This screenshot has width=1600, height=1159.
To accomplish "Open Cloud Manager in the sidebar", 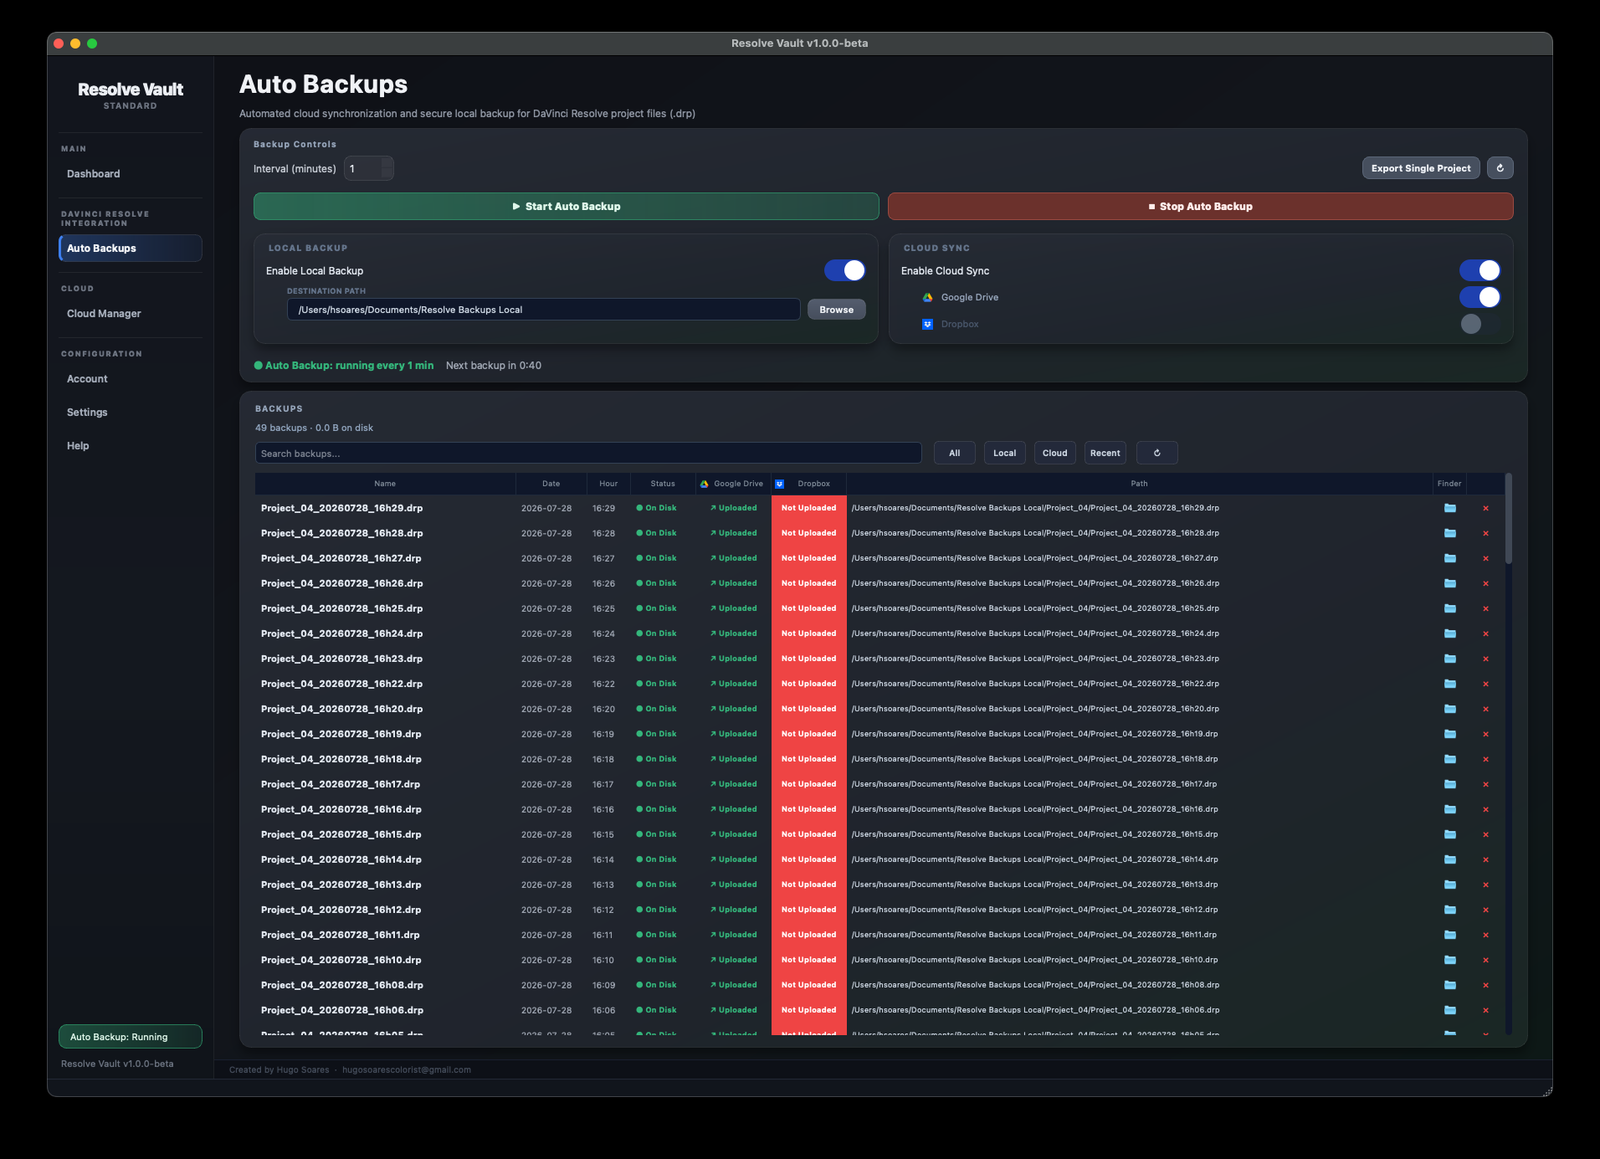I will pyautogui.click(x=130, y=314).
